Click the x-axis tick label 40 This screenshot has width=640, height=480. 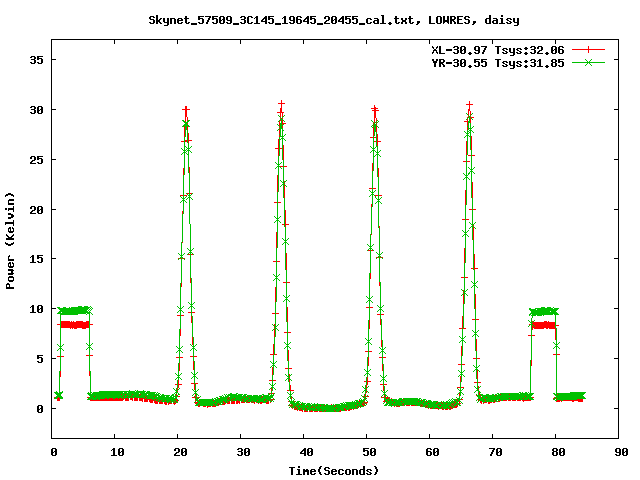[306, 452]
